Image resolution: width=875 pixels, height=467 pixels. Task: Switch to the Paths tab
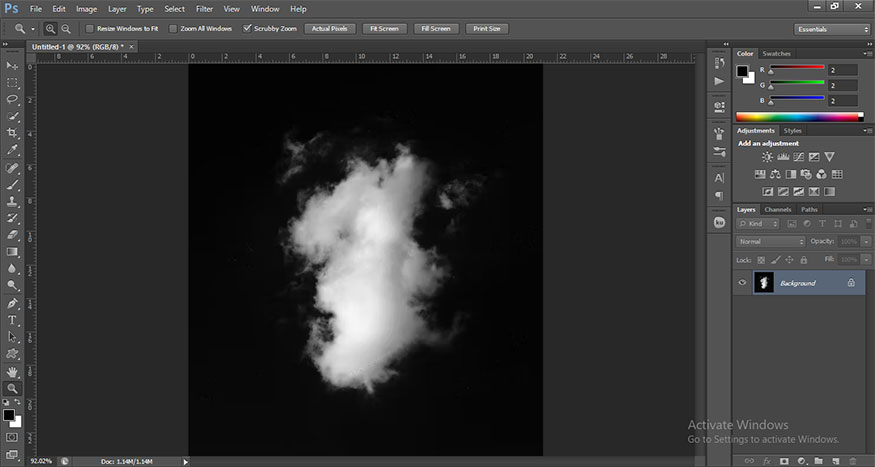click(x=809, y=210)
